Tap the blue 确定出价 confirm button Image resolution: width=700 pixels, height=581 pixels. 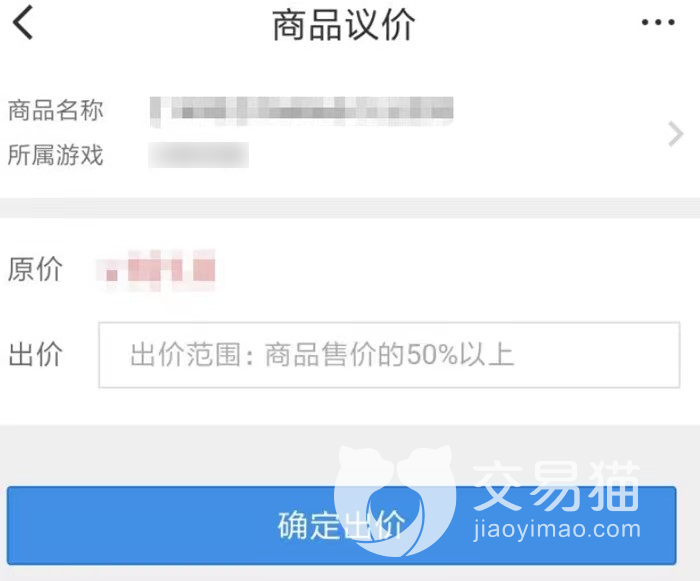[x=342, y=525]
